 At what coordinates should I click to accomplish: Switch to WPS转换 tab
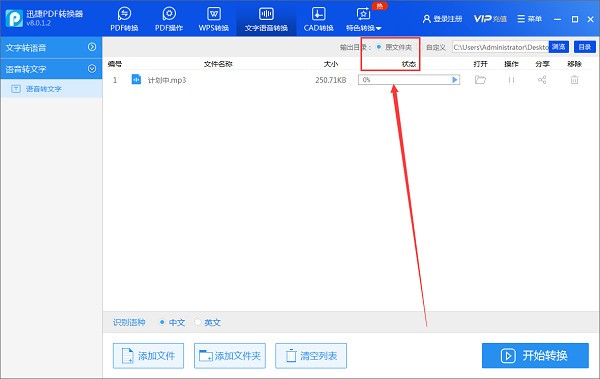tap(214, 19)
